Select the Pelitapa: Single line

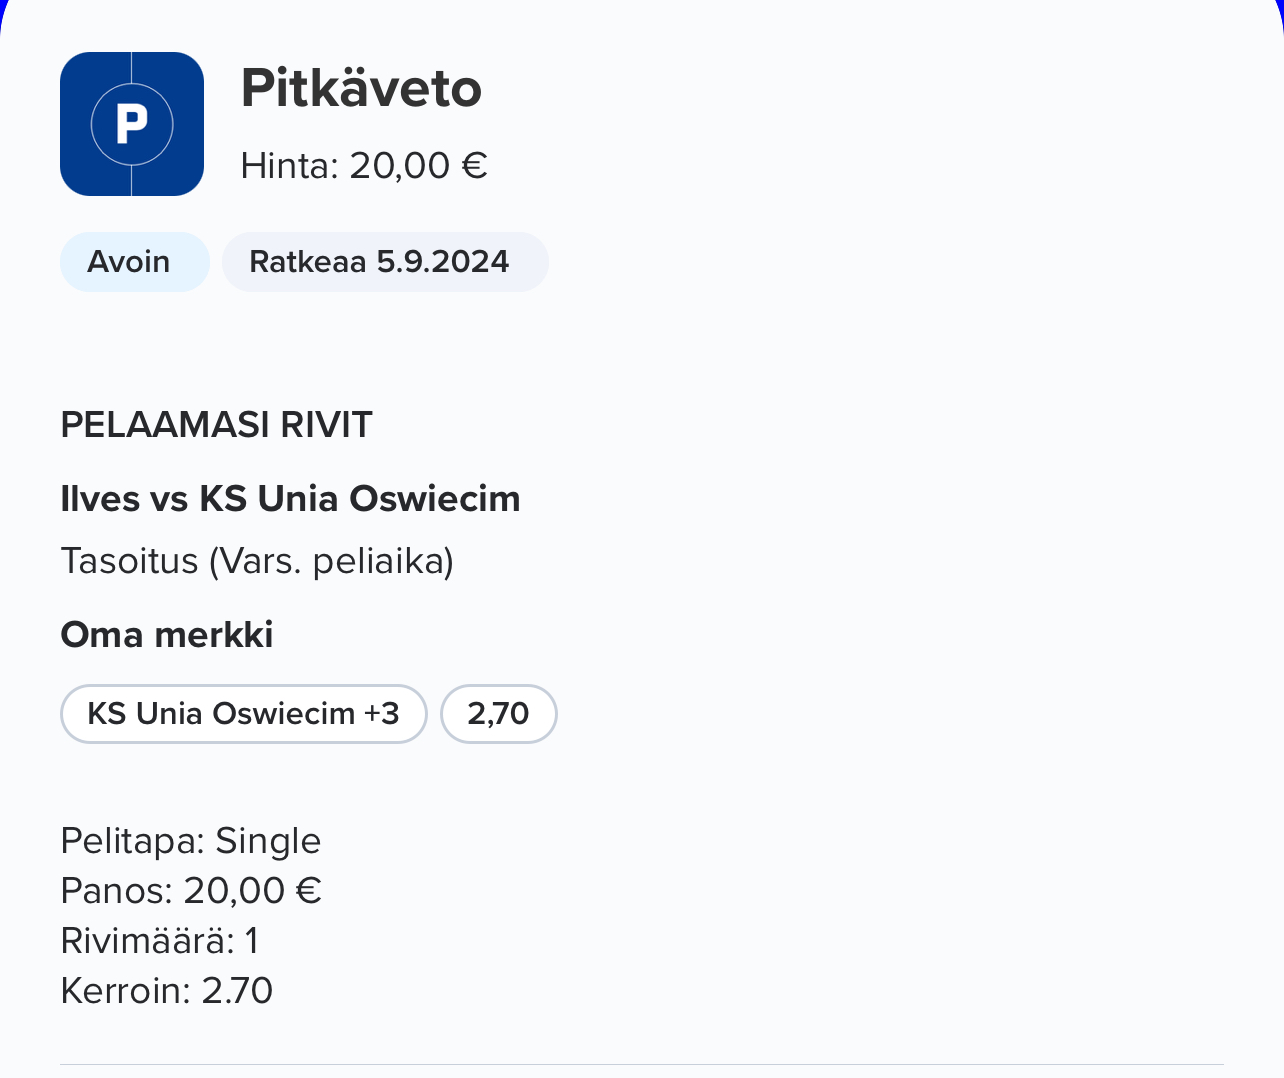point(191,841)
